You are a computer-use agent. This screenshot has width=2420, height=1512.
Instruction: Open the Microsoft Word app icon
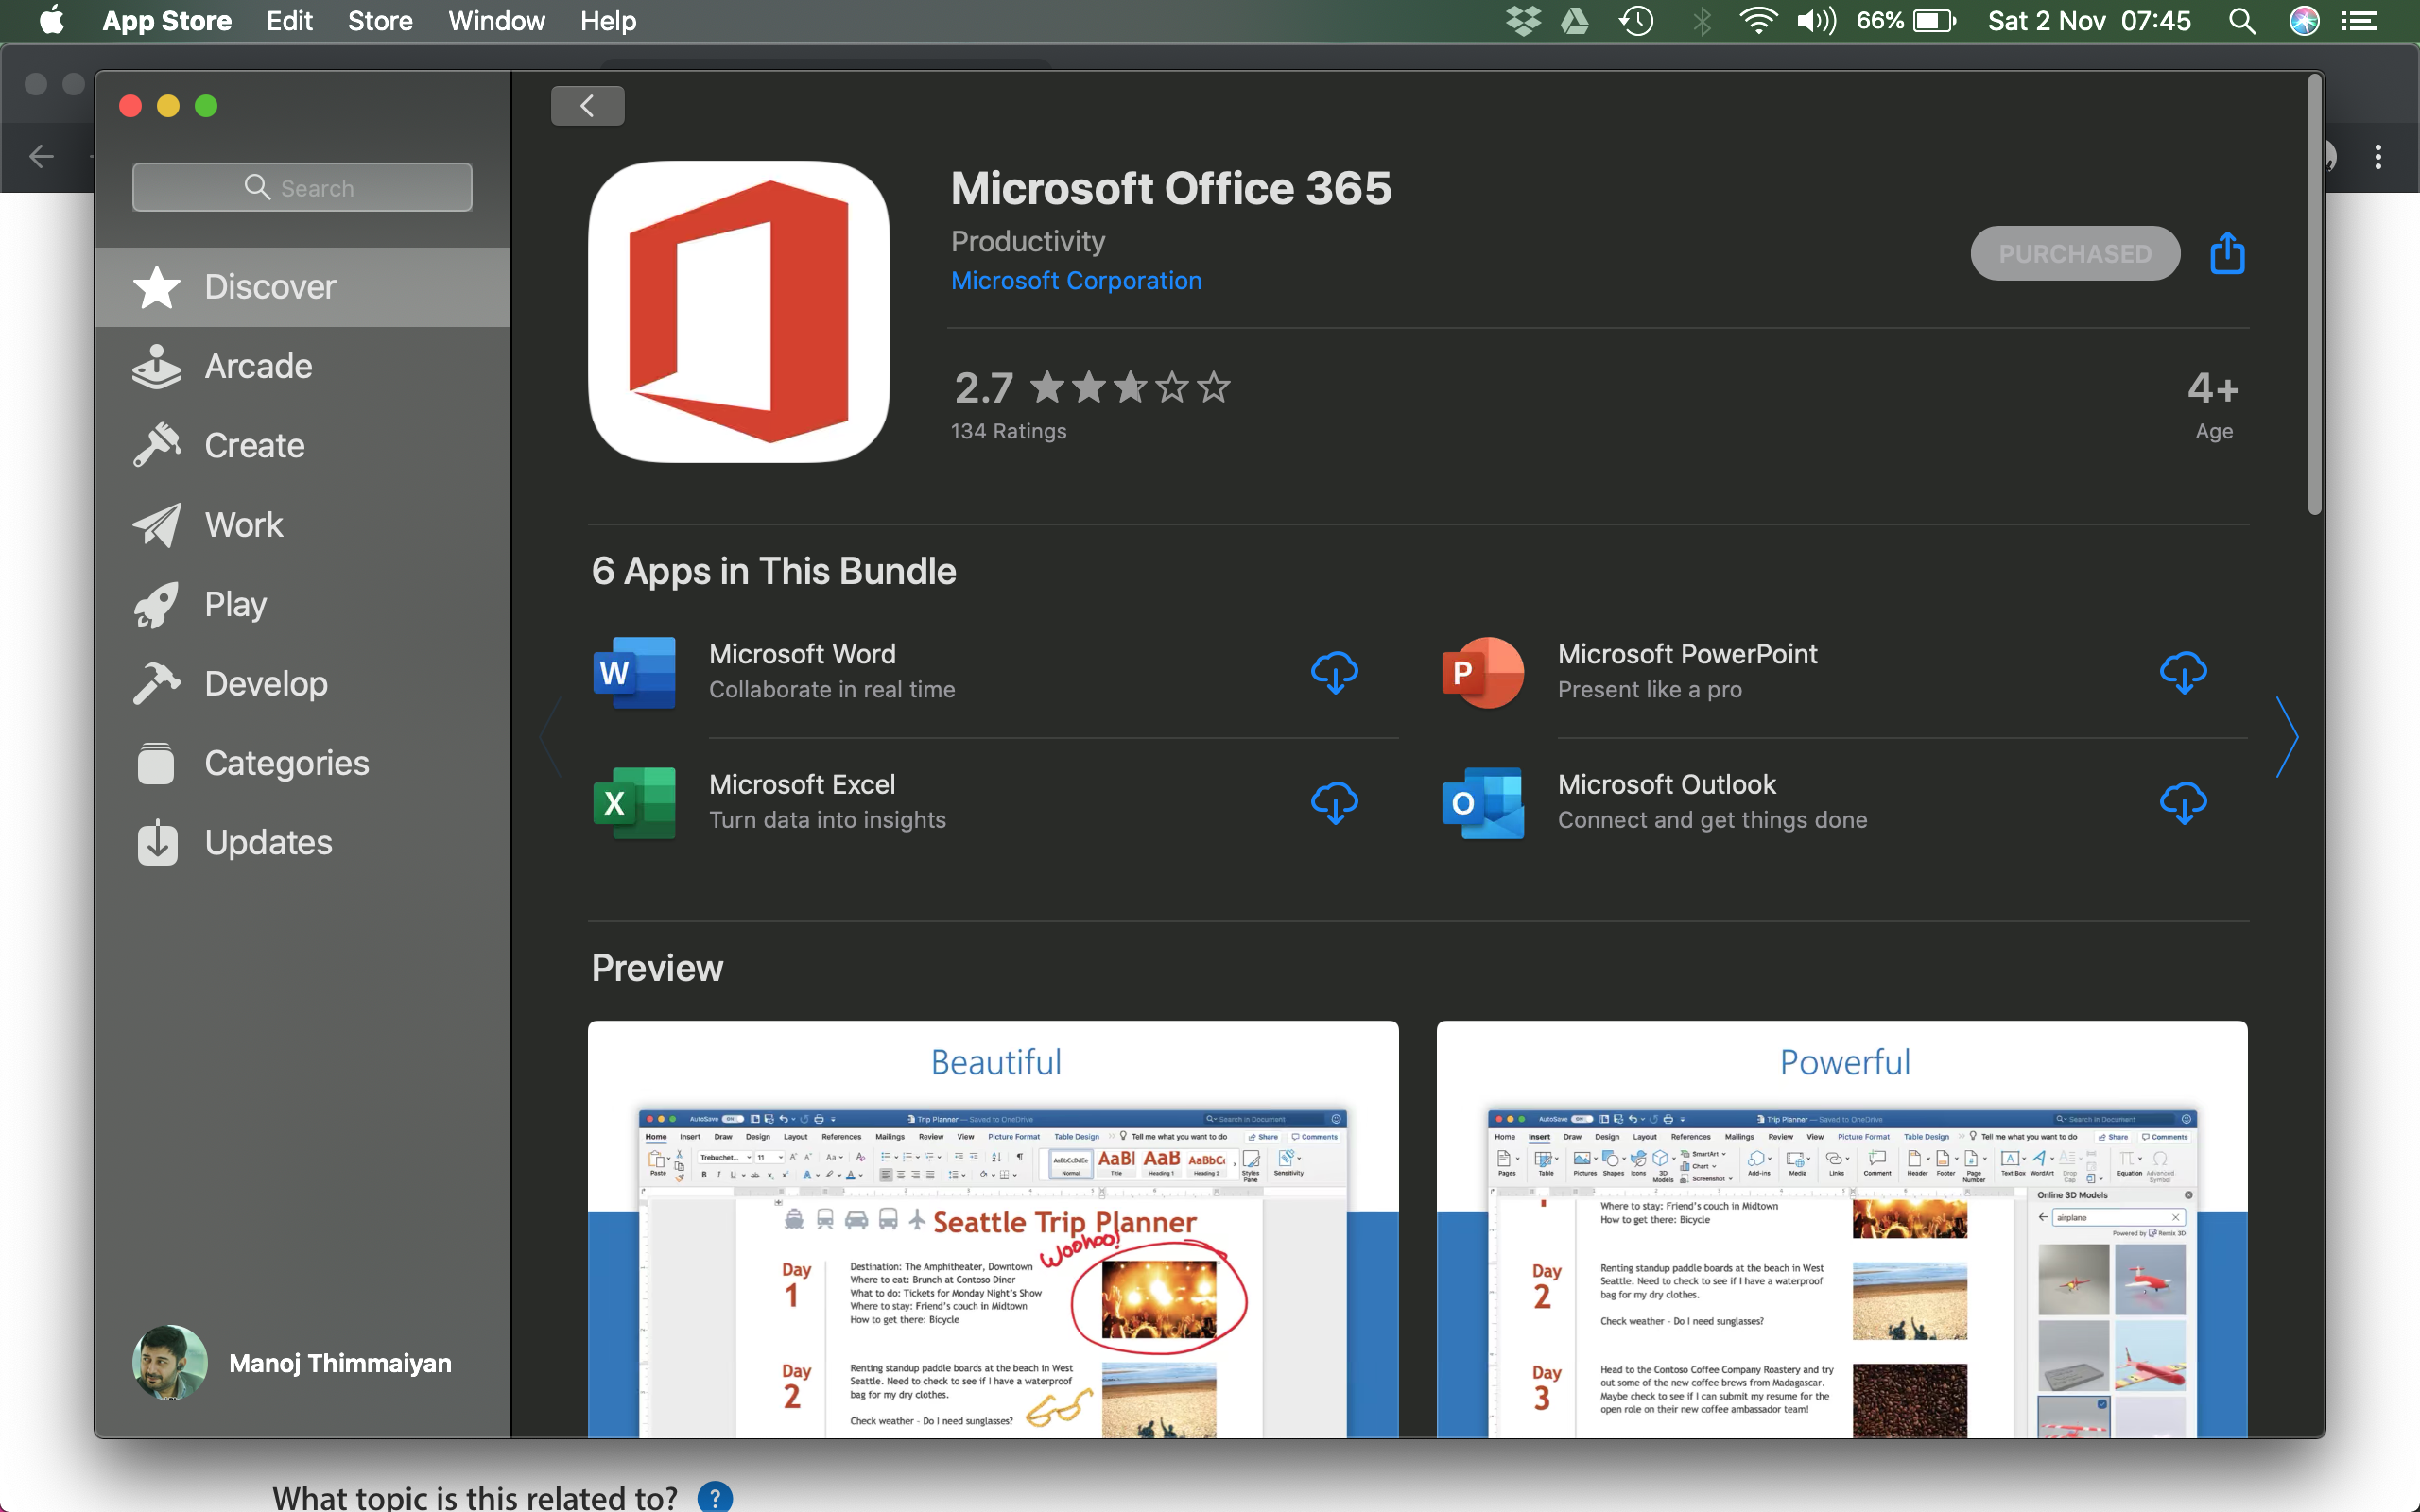(x=634, y=672)
